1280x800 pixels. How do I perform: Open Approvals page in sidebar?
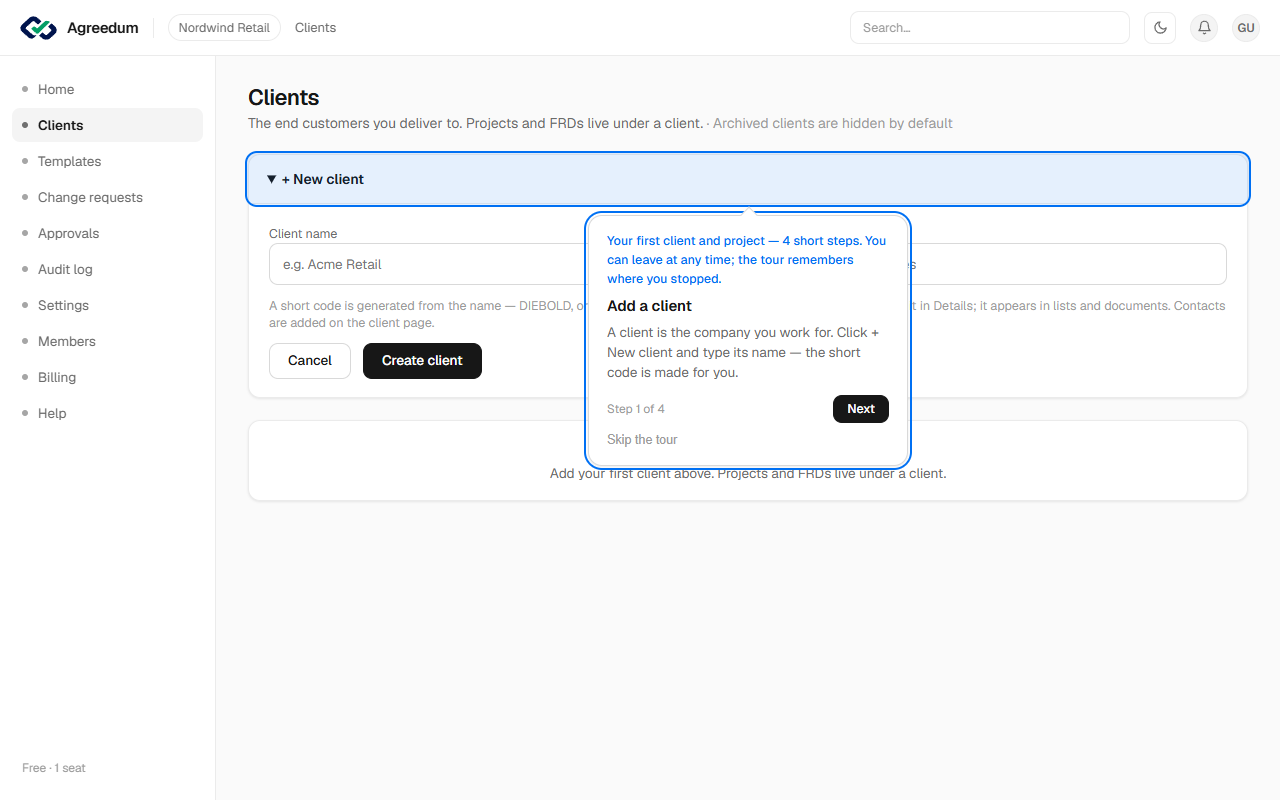point(107,233)
